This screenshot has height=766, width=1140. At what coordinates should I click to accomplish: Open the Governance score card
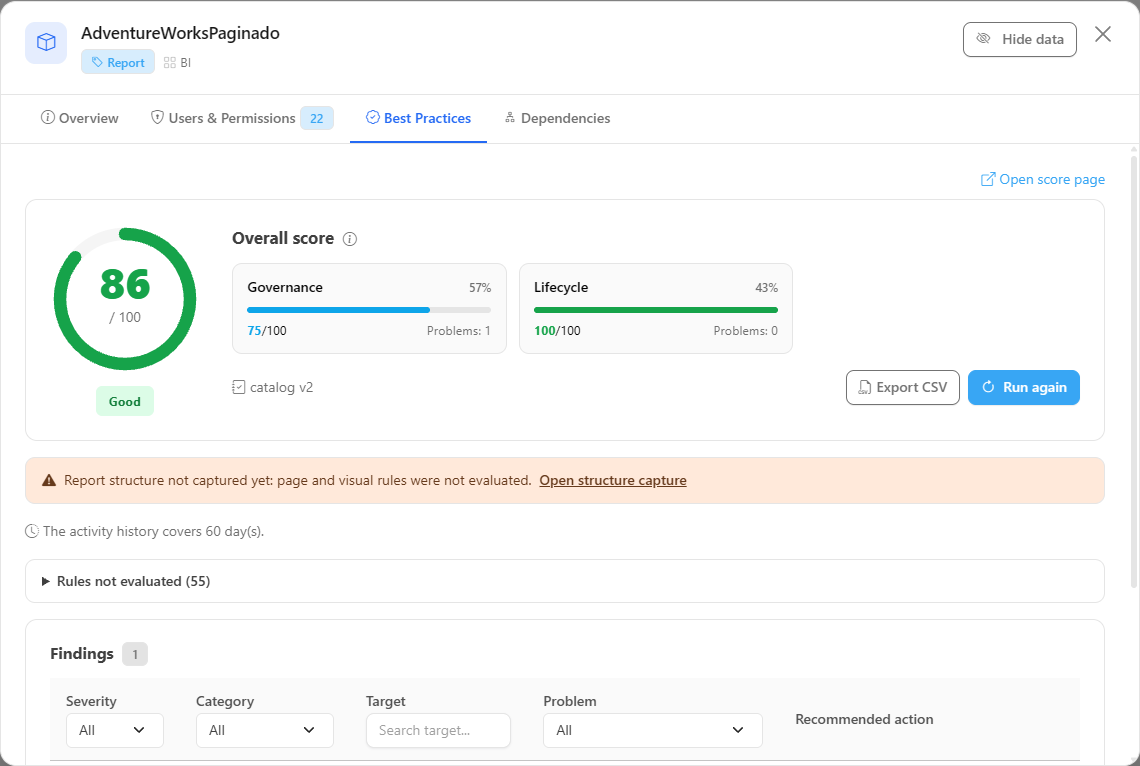[369, 308]
